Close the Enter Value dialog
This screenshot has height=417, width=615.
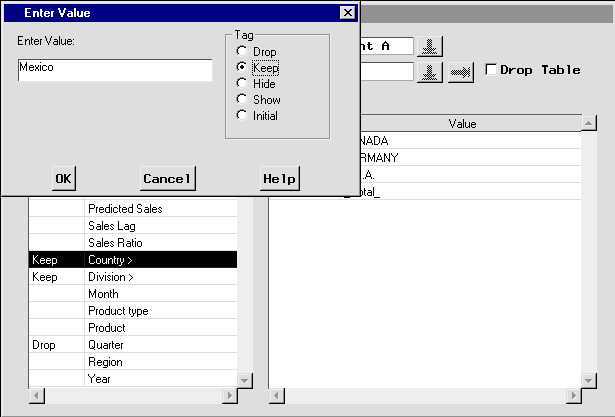coord(347,12)
